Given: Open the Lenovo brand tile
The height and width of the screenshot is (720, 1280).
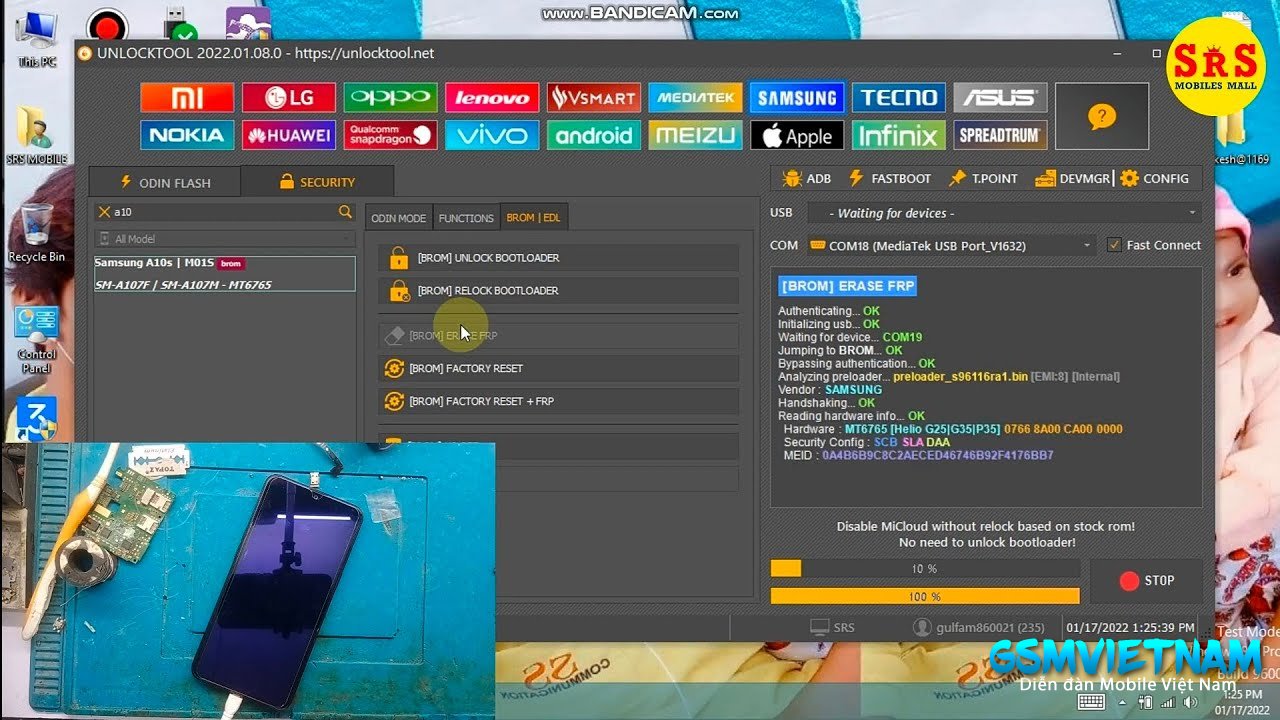Looking at the screenshot, I should 492,97.
